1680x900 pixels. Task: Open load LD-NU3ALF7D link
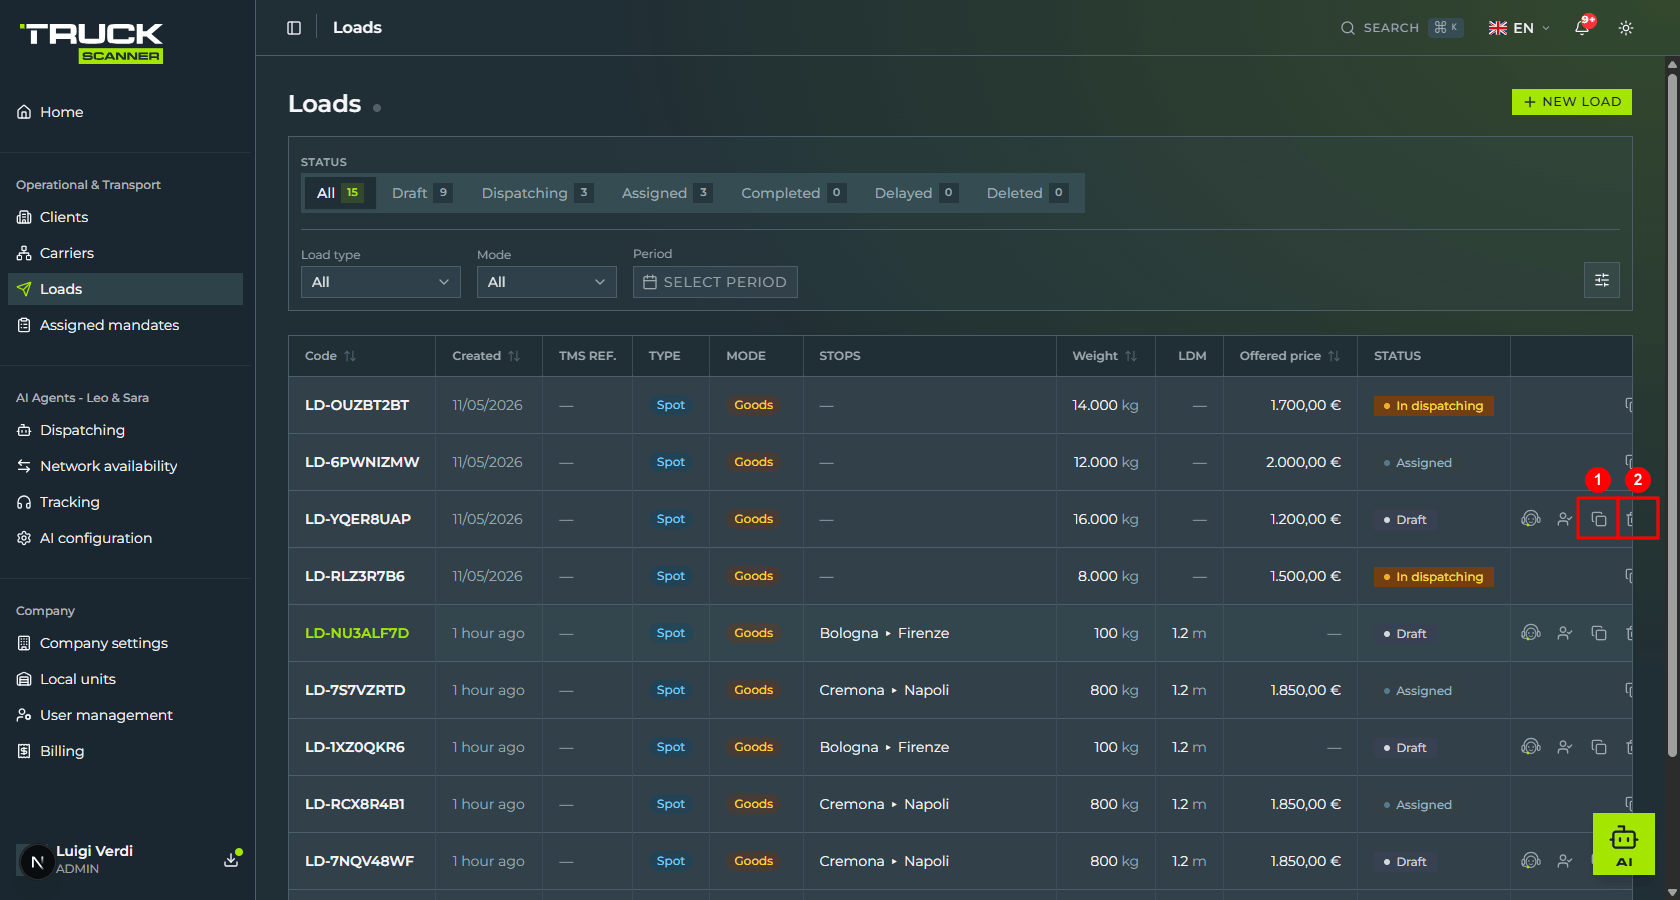357,633
